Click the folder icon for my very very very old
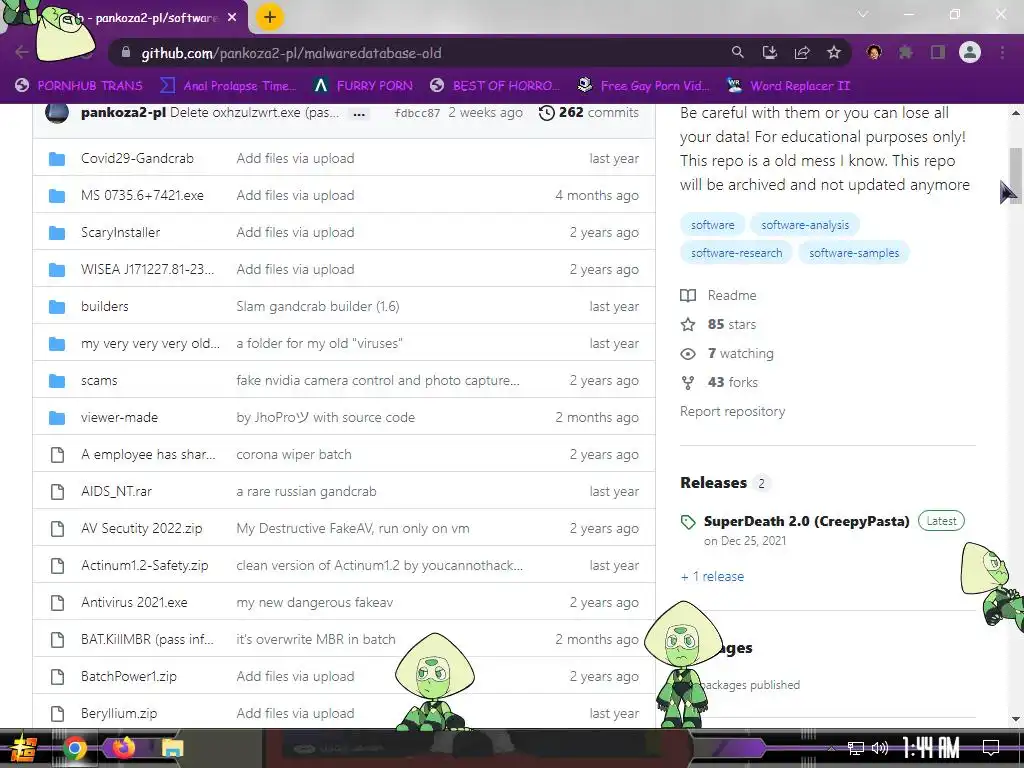Screen dimensions: 1024x768 (57, 344)
